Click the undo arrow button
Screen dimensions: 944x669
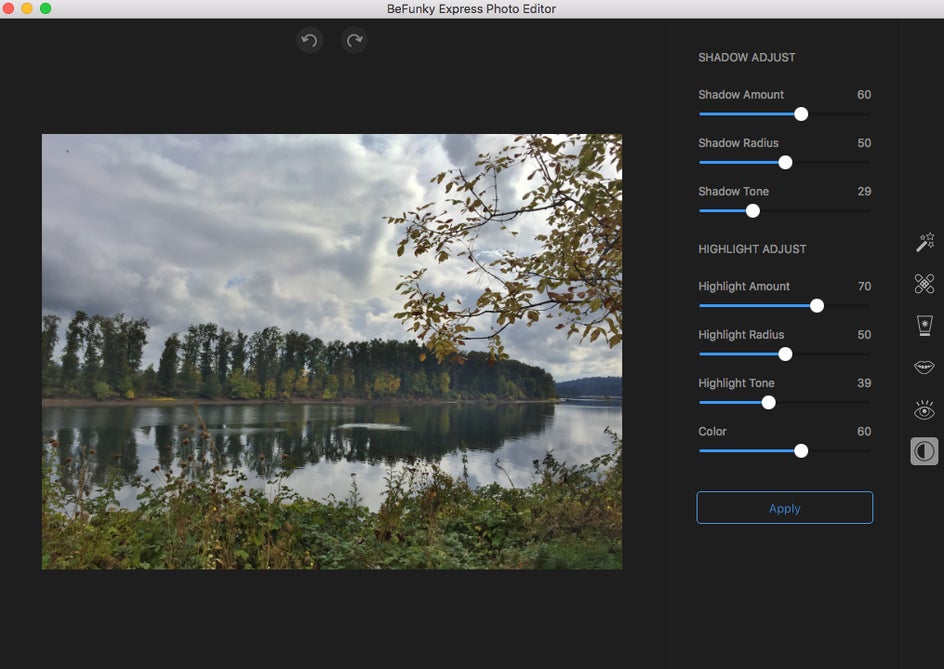coord(309,40)
